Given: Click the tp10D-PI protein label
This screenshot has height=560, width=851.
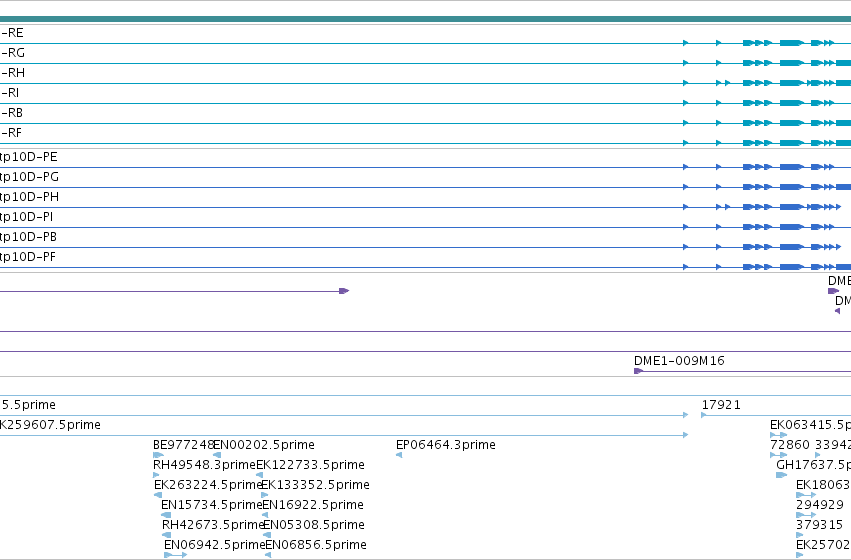Looking at the screenshot, I should click(27, 218).
